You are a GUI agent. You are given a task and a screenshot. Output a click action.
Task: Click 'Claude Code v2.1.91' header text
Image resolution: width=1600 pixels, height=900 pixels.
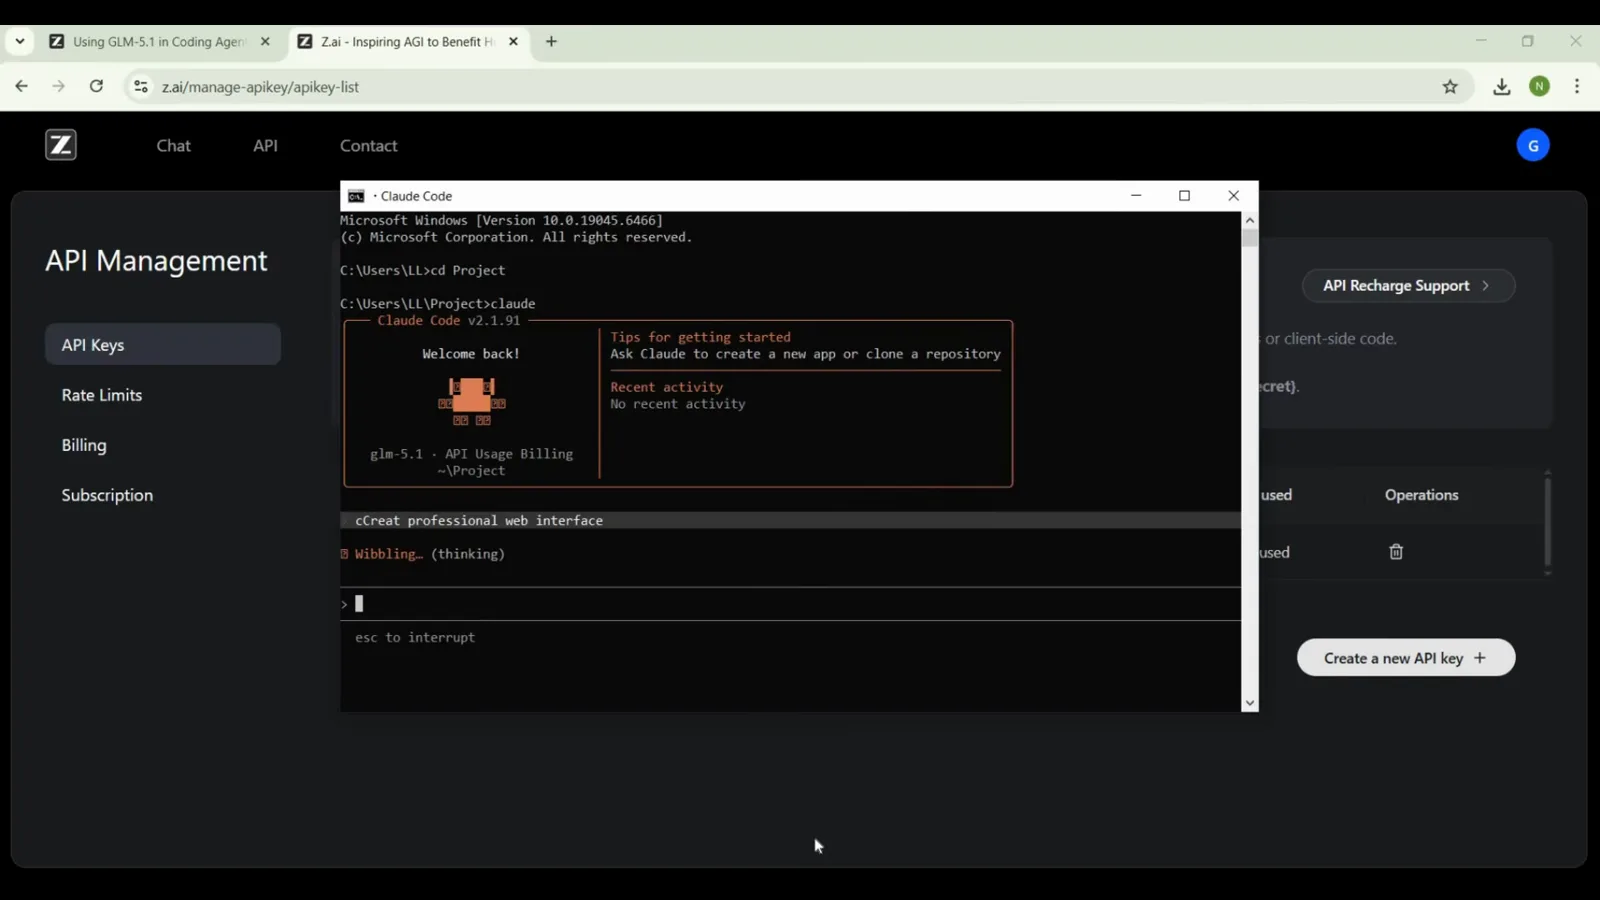pyautogui.click(x=449, y=320)
